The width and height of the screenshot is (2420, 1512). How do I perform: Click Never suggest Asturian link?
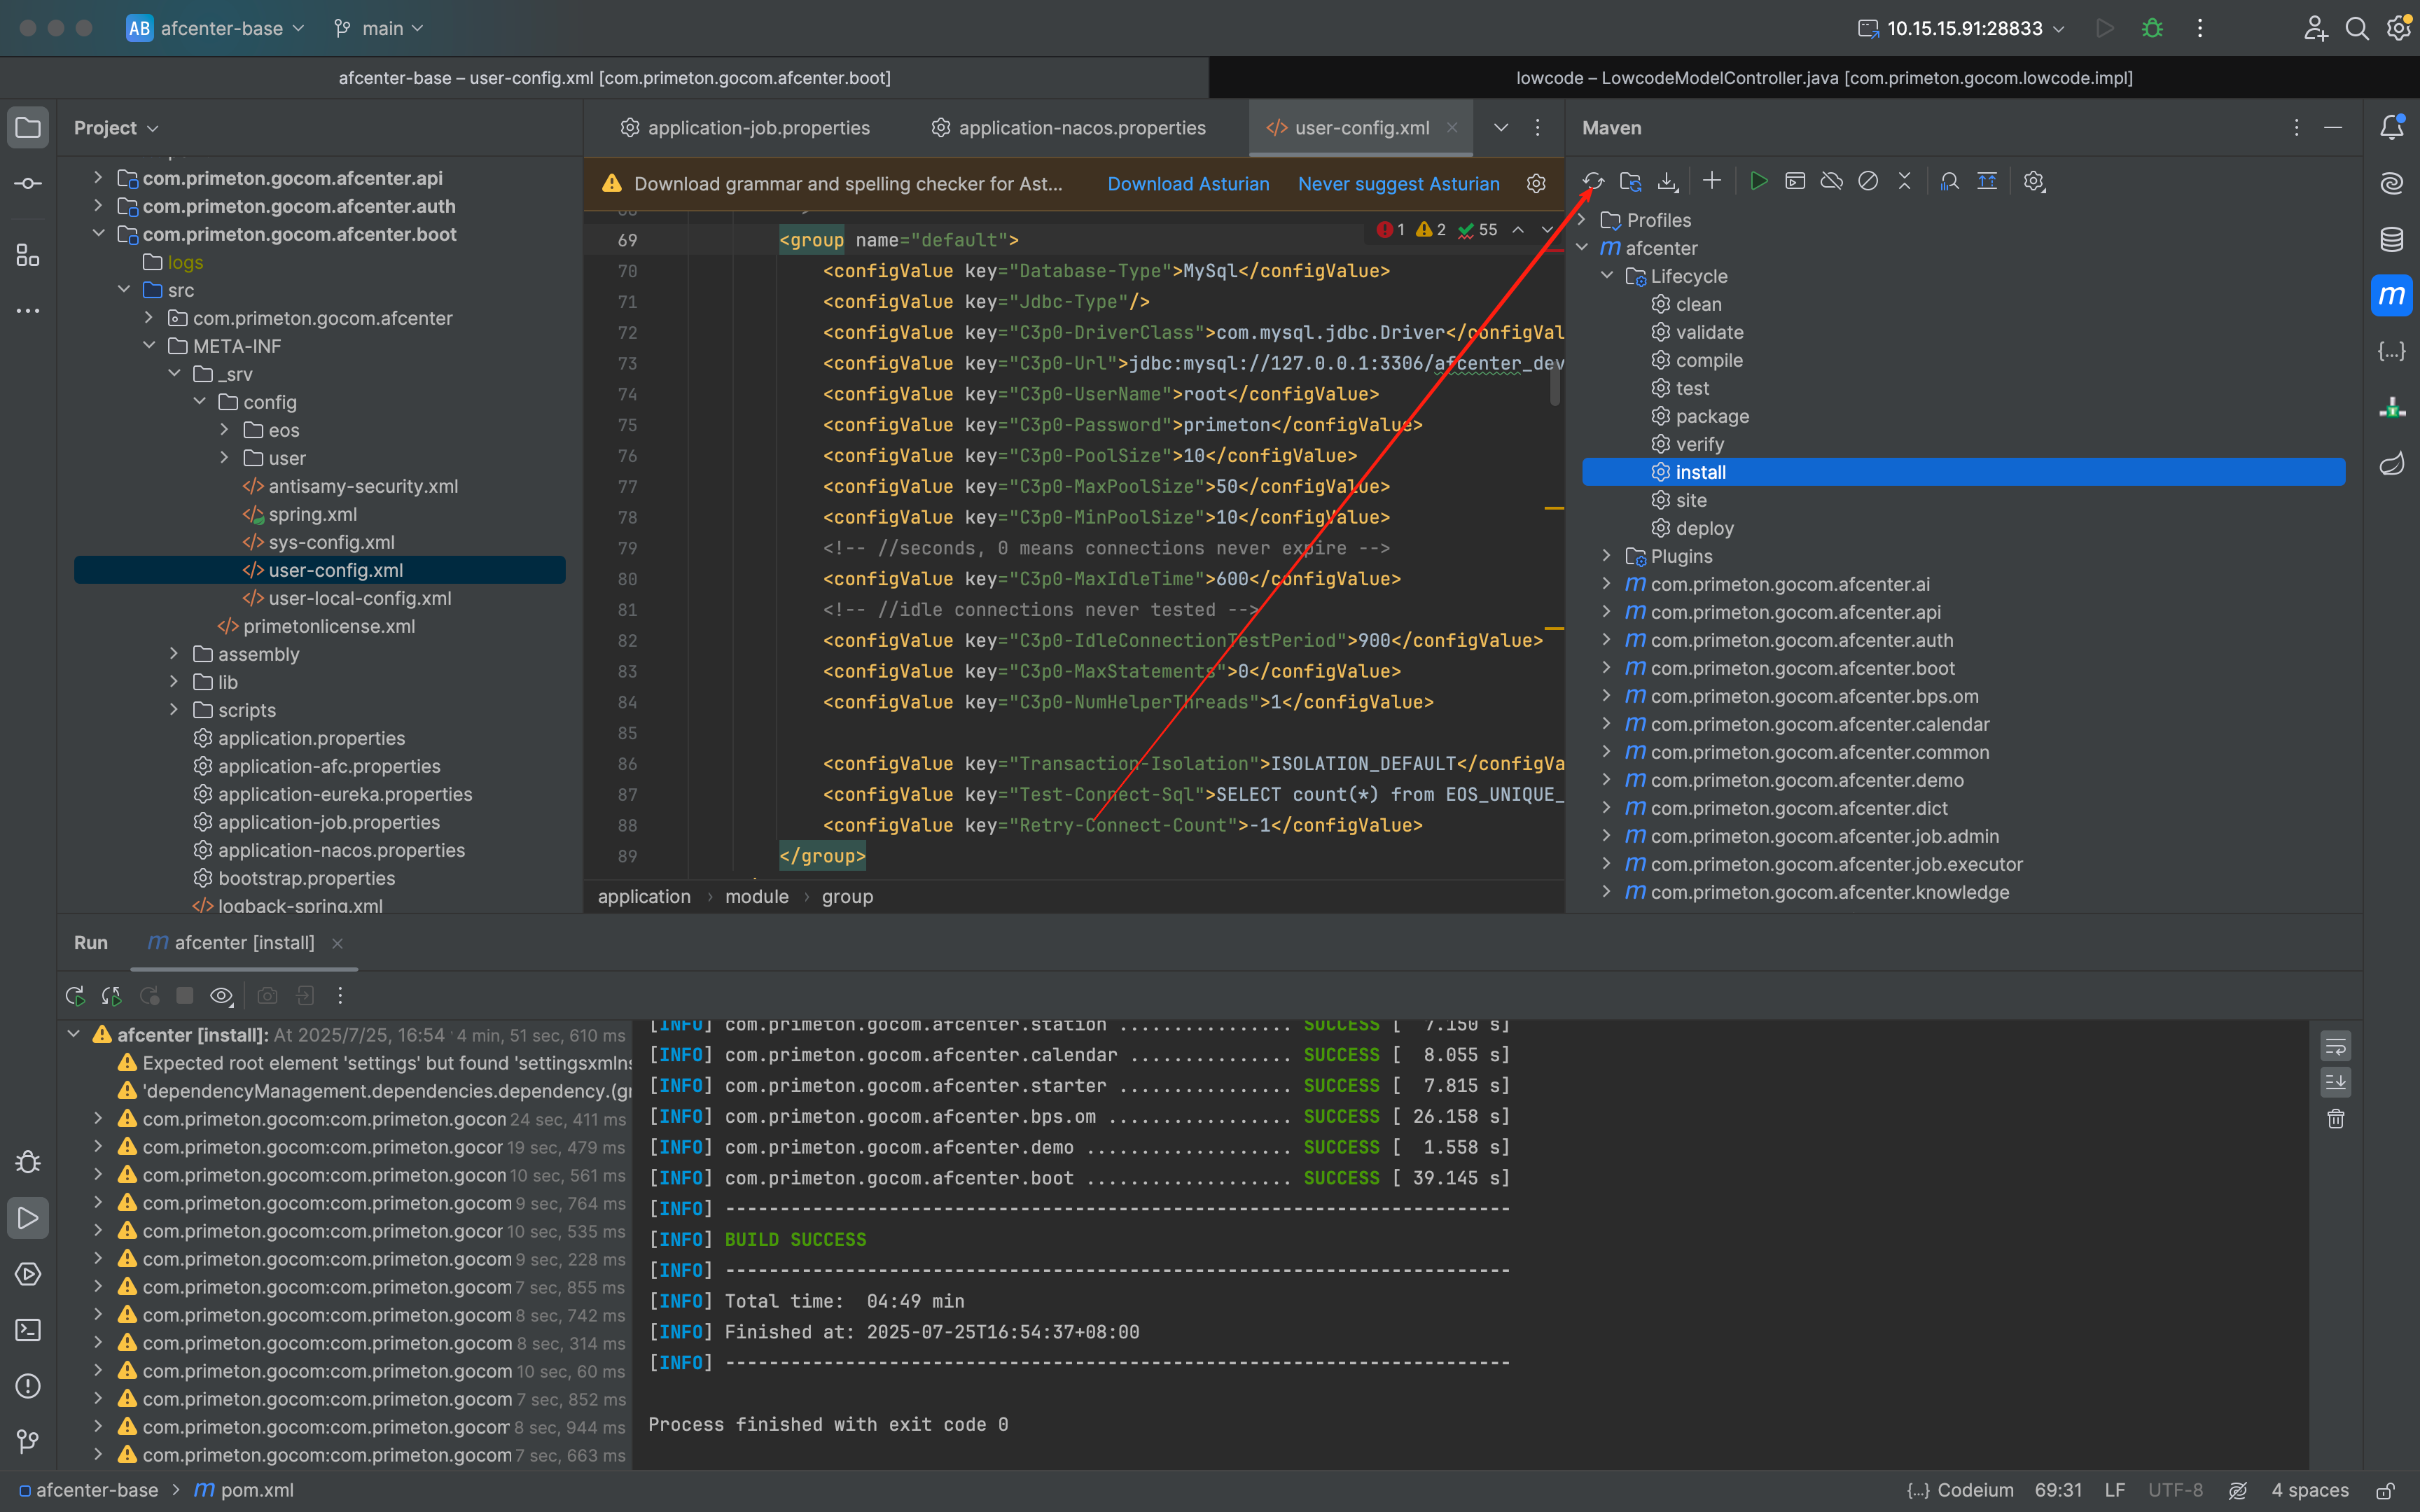pyautogui.click(x=1398, y=184)
